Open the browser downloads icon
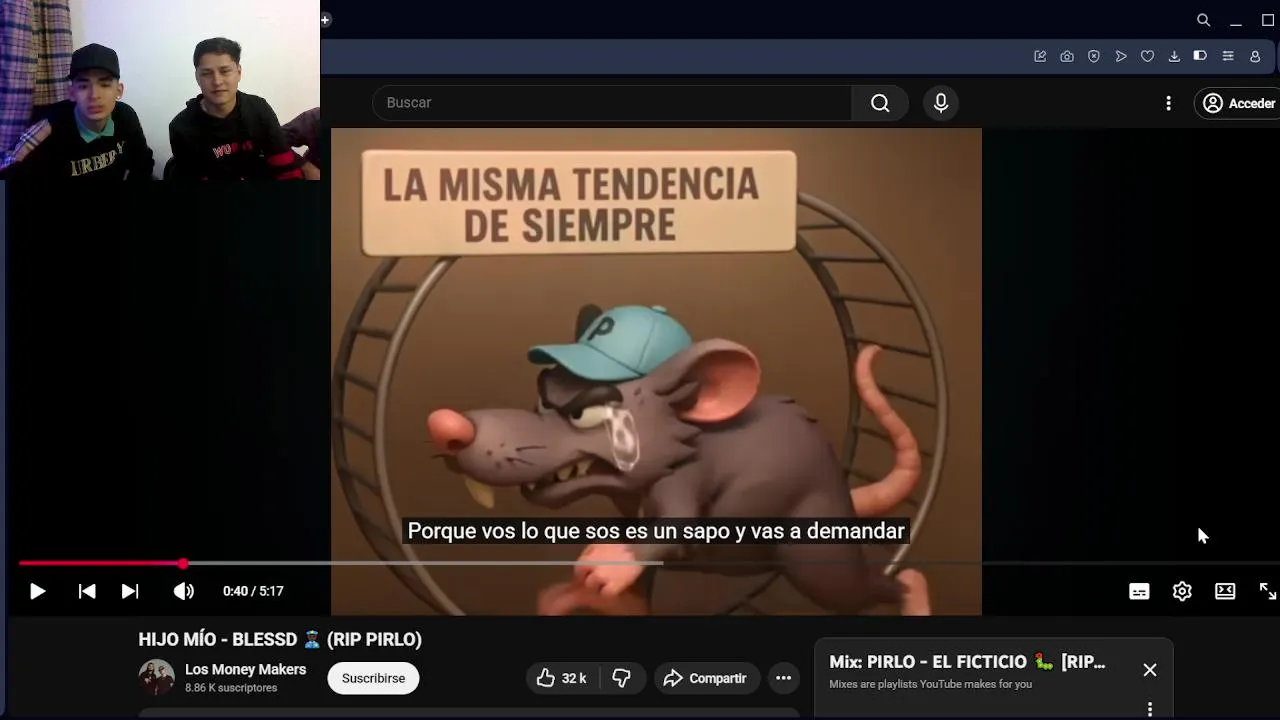Image resolution: width=1280 pixels, height=720 pixels. click(x=1174, y=56)
